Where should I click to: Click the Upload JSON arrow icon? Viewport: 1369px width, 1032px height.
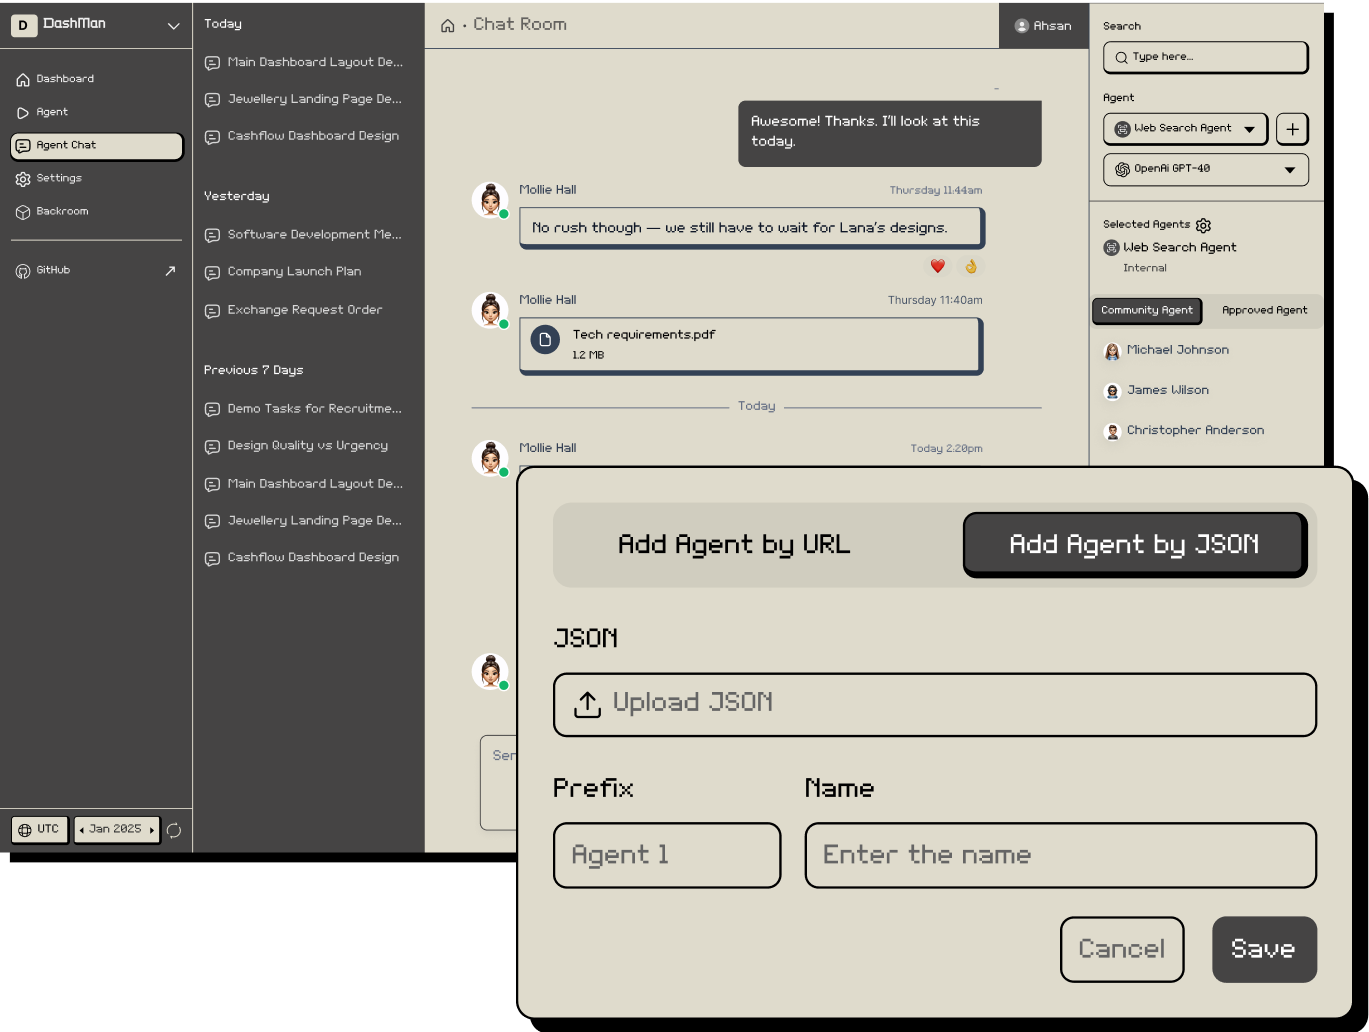(x=587, y=704)
